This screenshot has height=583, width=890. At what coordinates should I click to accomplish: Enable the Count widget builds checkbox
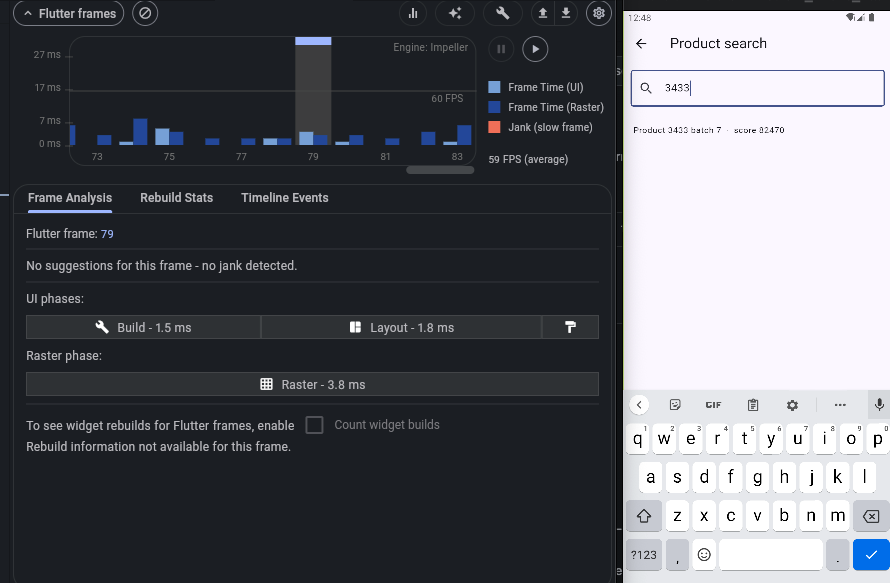click(314, 425)
